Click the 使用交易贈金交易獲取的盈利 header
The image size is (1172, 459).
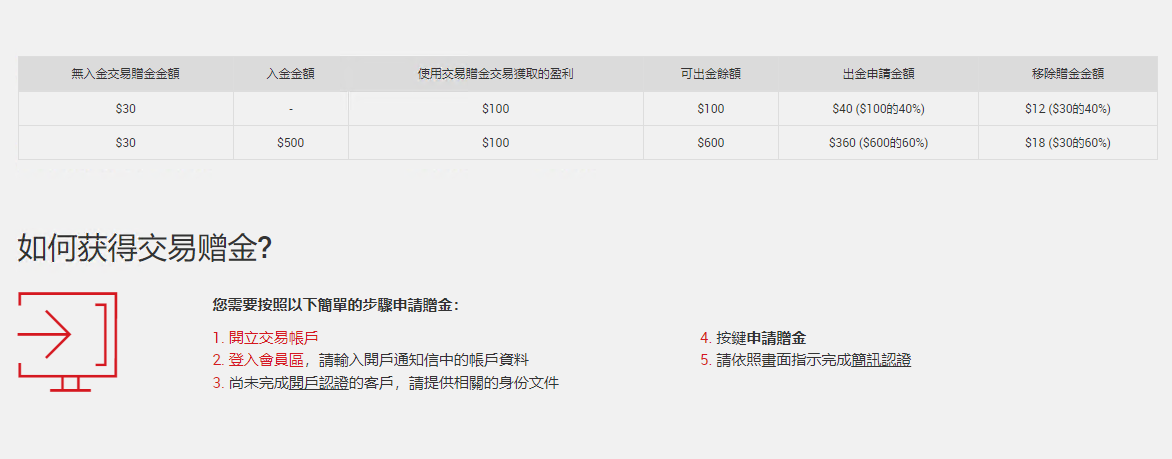click(496, 74)
